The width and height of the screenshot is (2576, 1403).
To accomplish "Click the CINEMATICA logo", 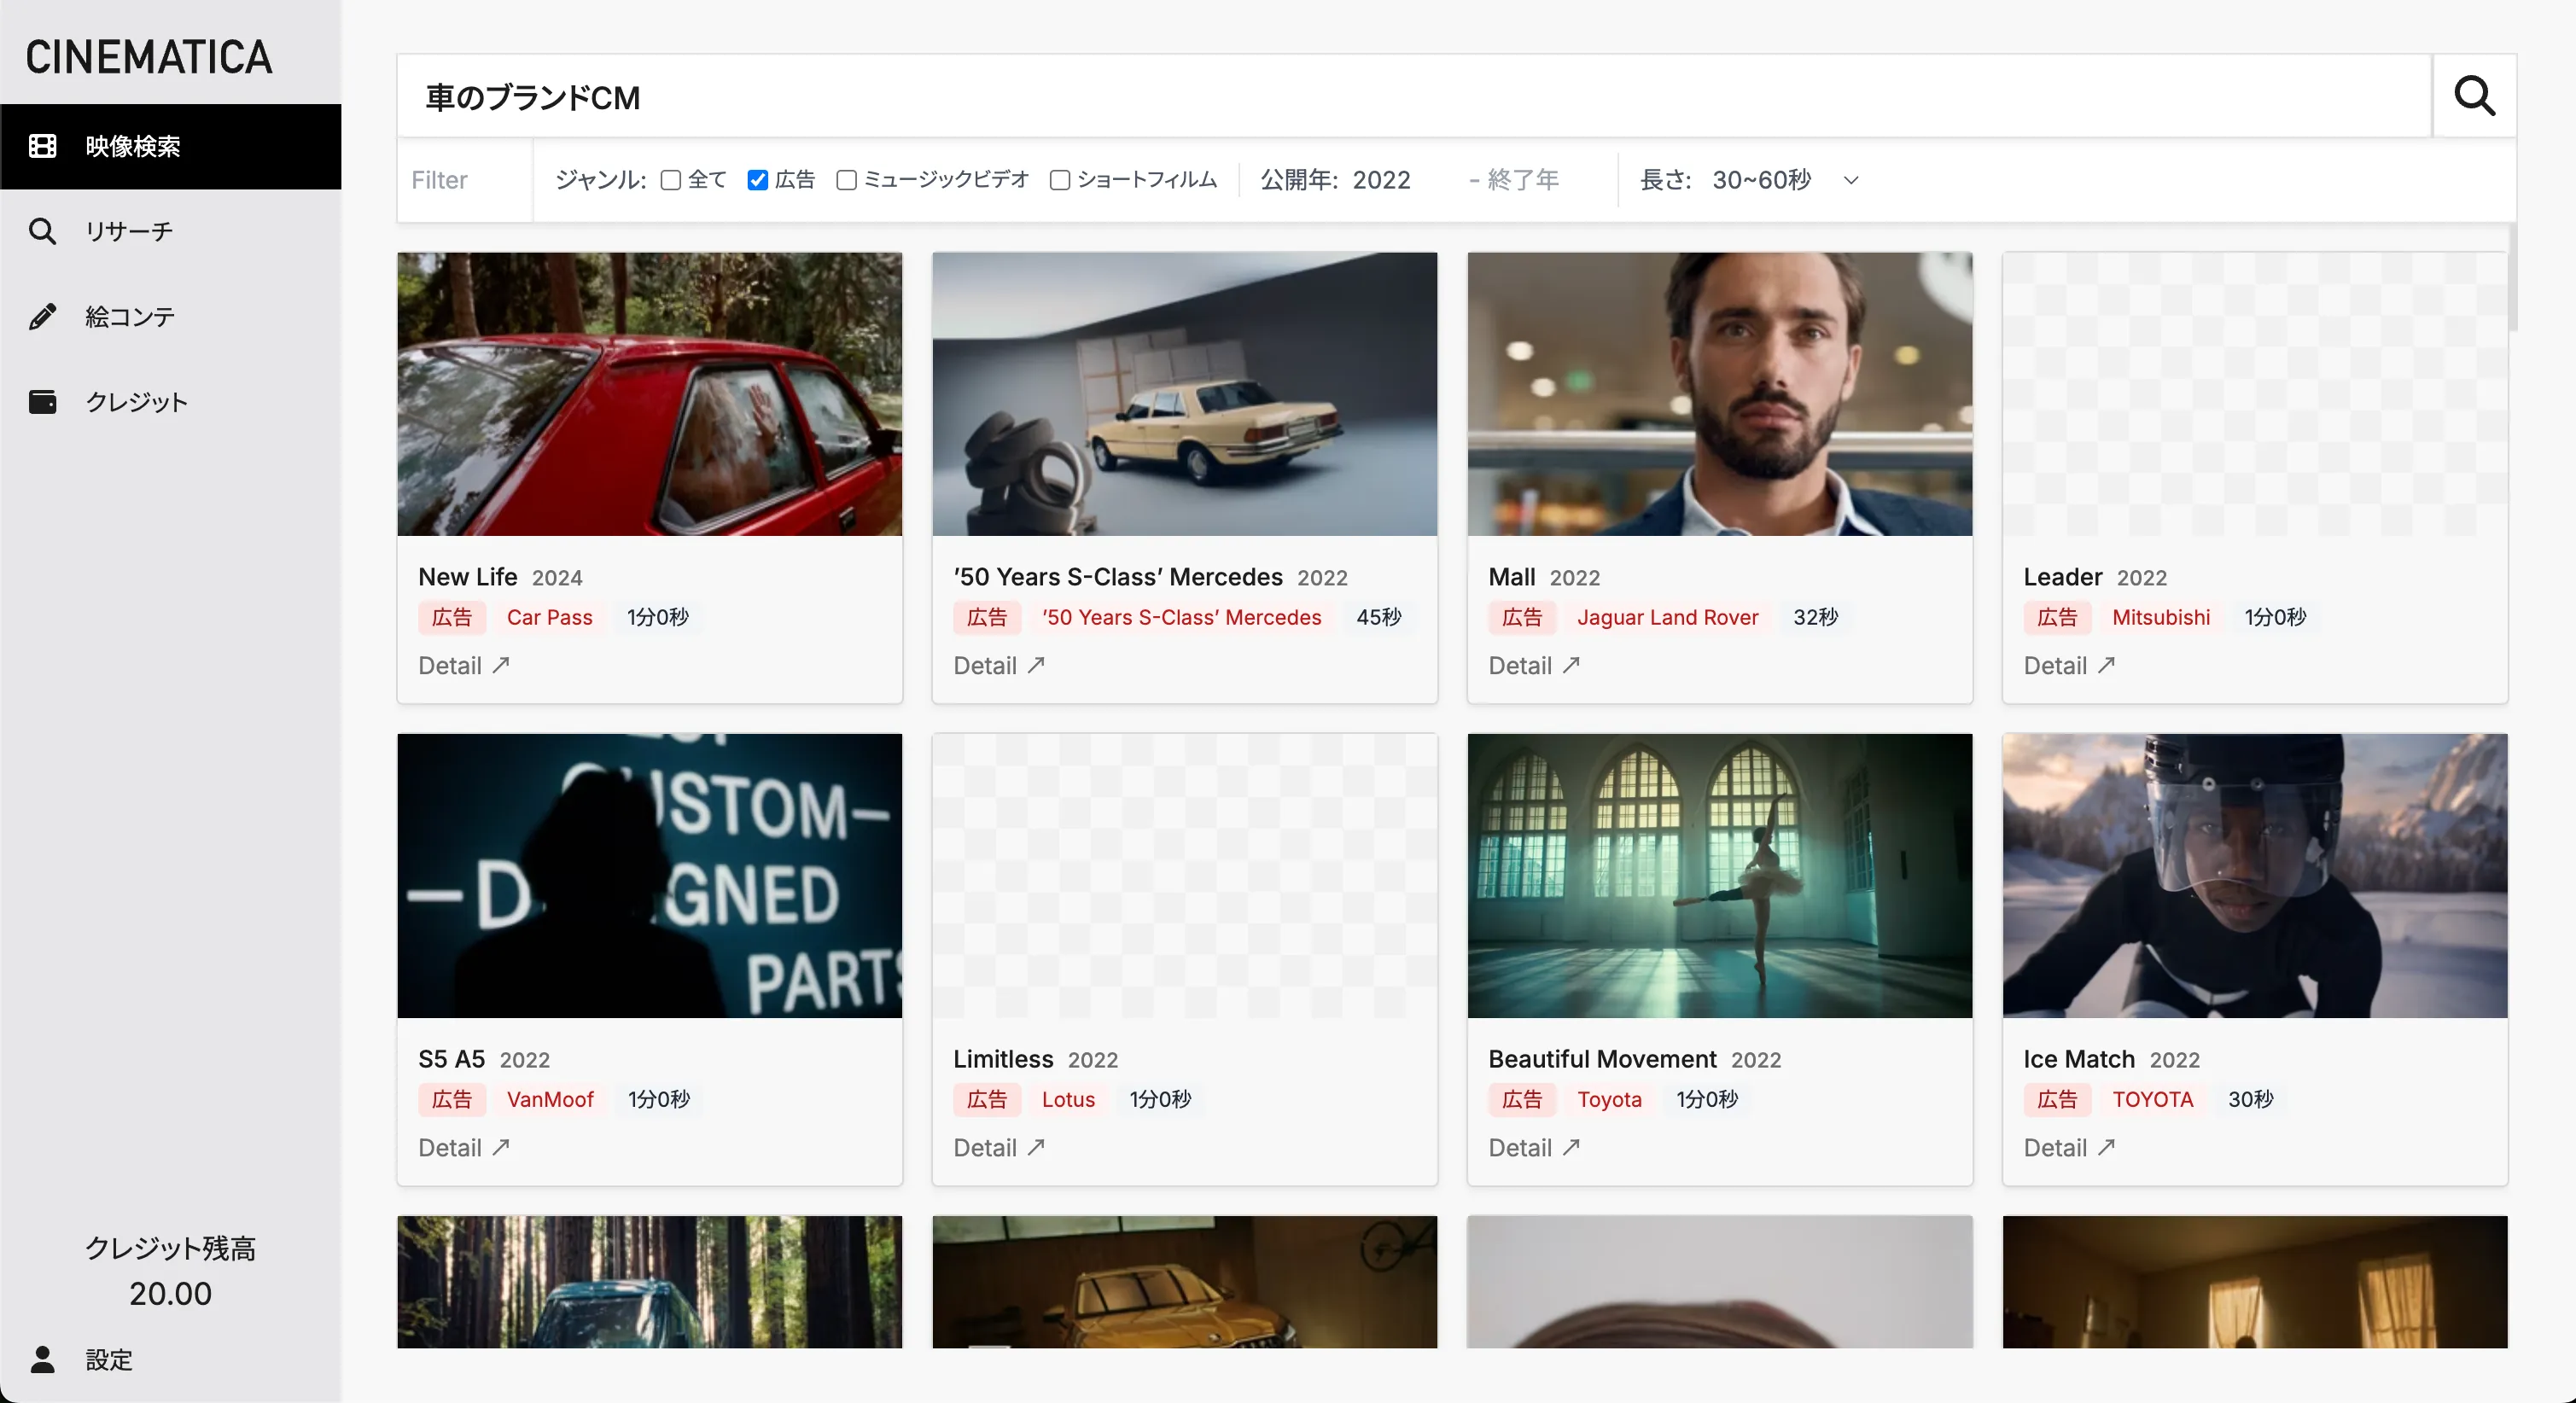I will 149,57.
